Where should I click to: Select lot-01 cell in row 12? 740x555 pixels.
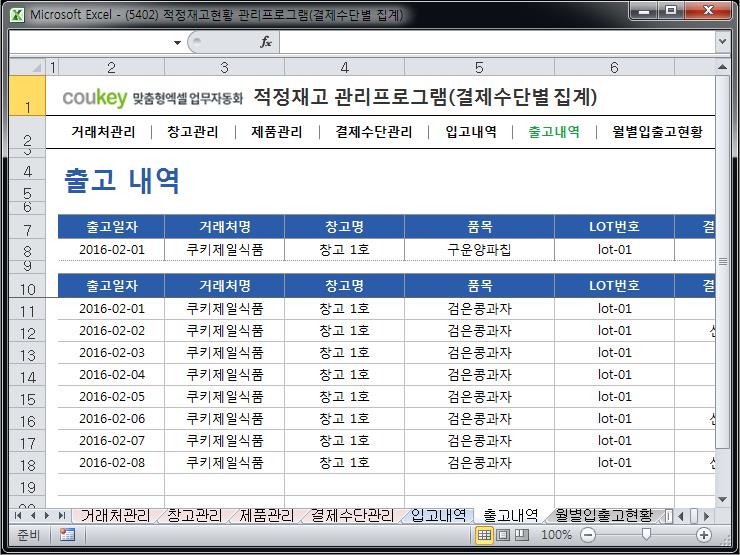pos(614,330)
